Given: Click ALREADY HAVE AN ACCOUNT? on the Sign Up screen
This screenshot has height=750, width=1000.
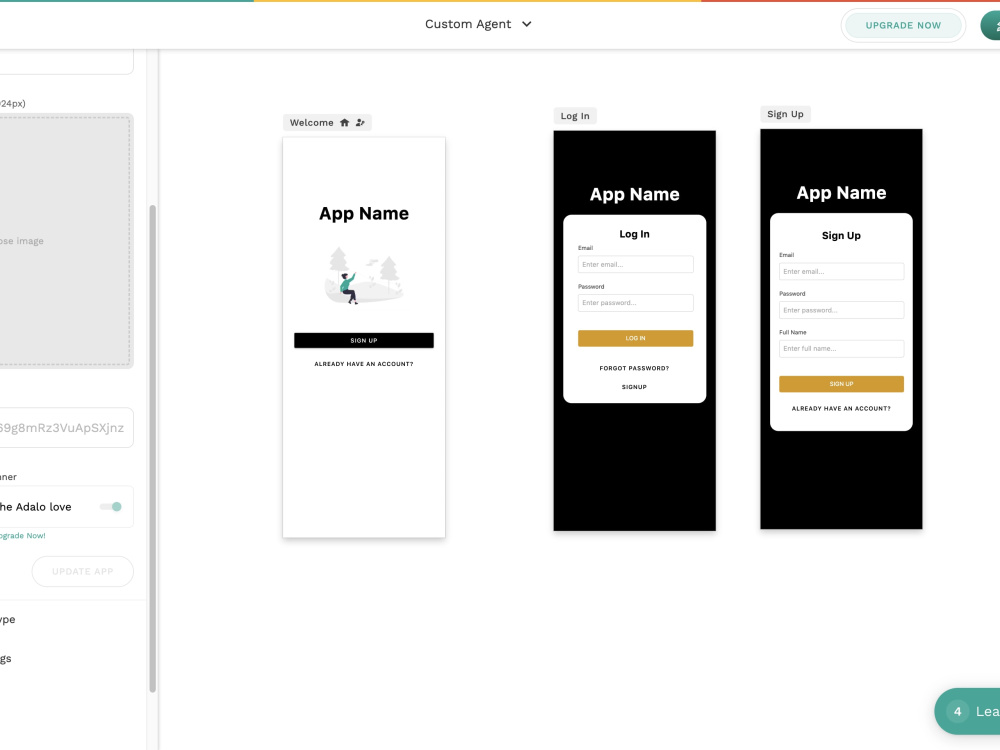Looking at the screenshot, I should coord(841,409).
